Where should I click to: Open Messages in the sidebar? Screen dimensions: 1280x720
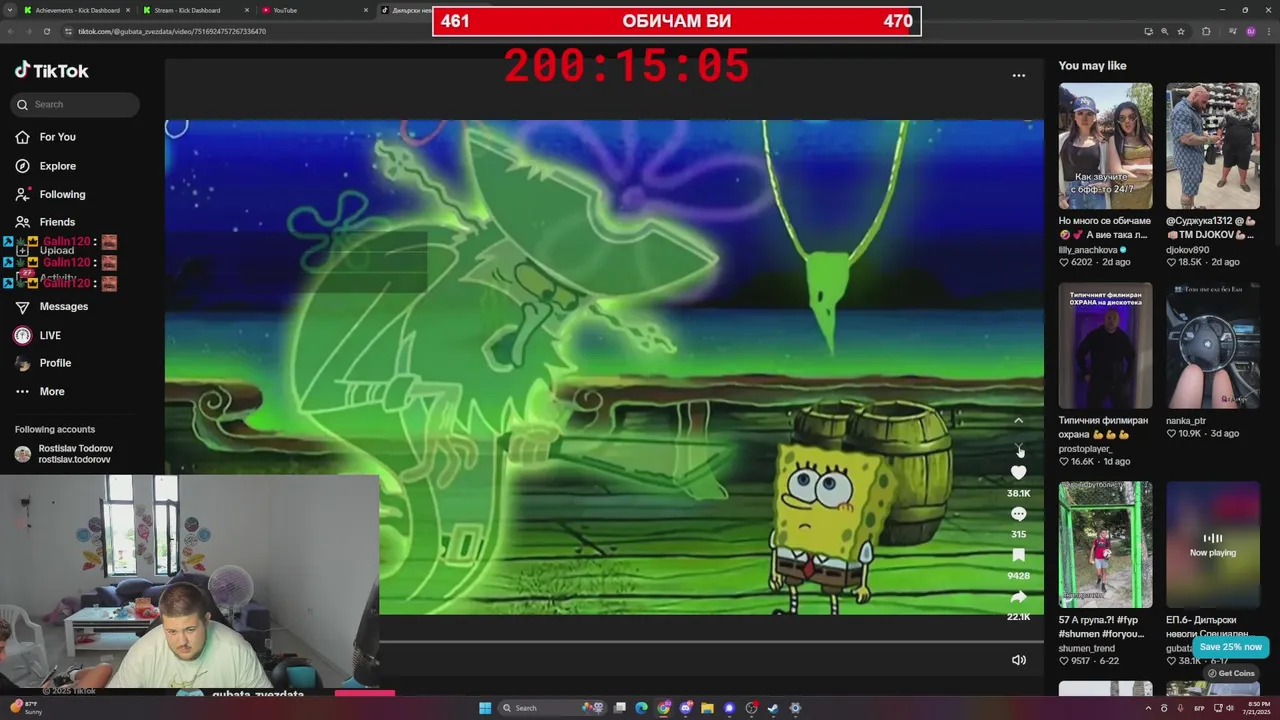click(63, 307)
